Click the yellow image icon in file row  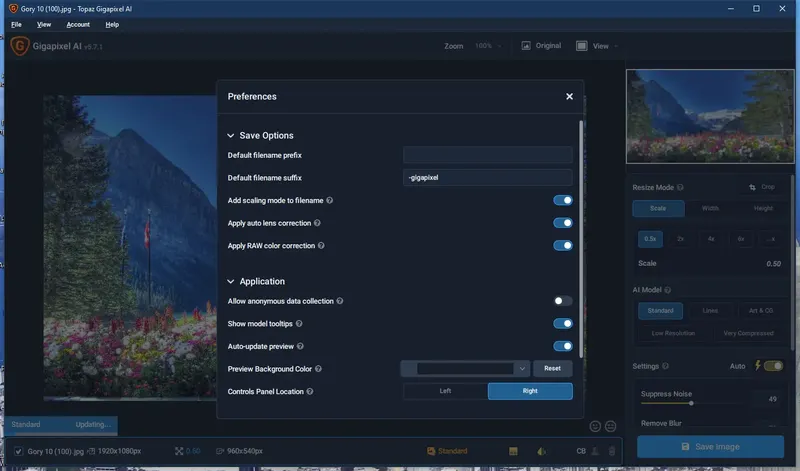click(513, 451)
